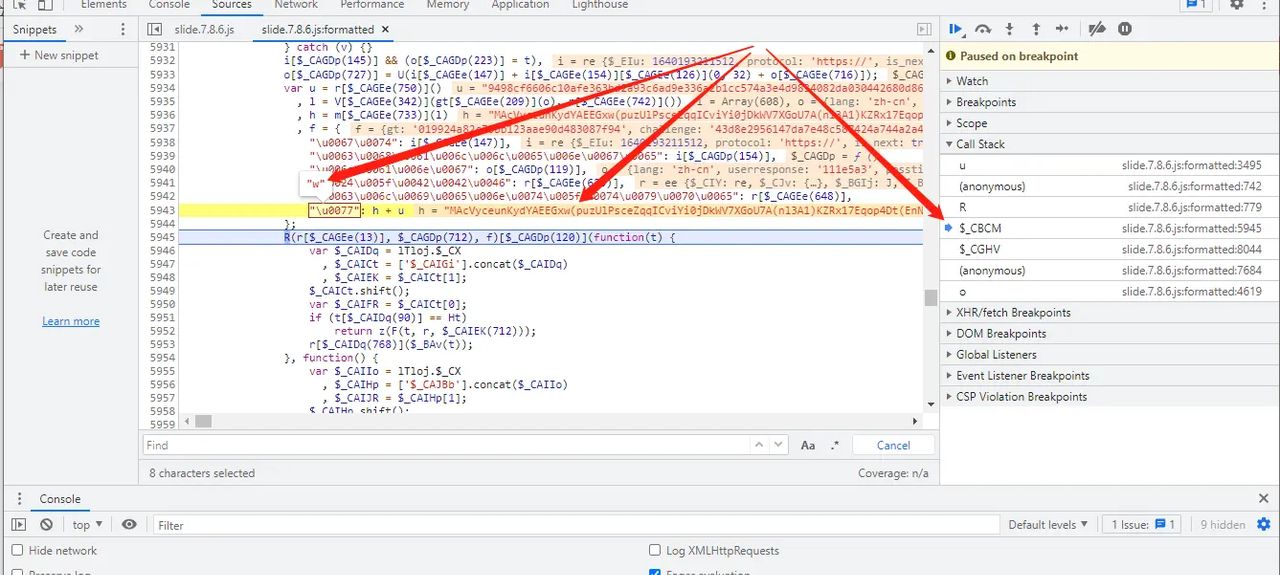Toggle match case in Find bar
The height and width of the screenshot is (575, 1280).
[x=808, y=446]
